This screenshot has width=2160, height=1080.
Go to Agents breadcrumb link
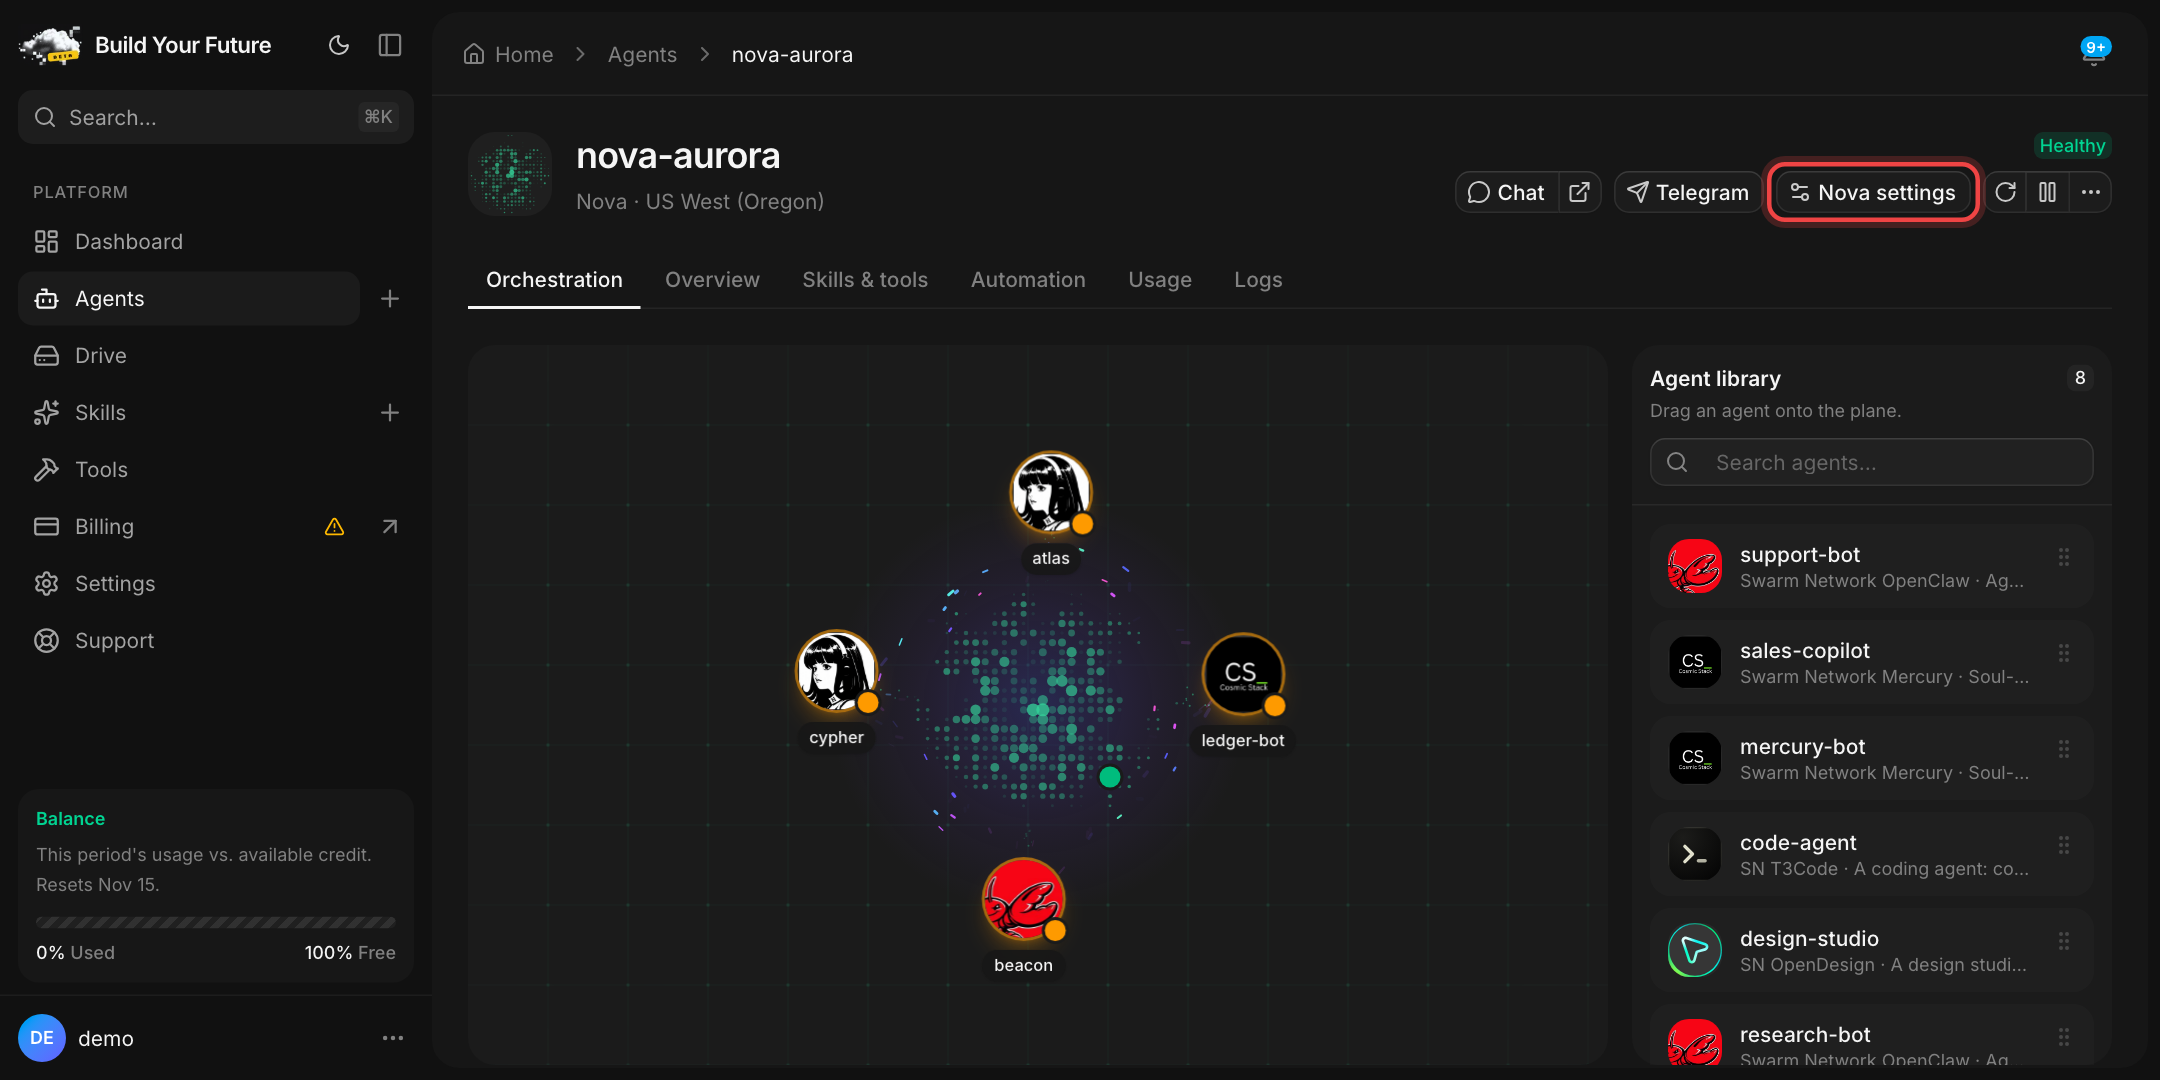click(x=642, y=54)
